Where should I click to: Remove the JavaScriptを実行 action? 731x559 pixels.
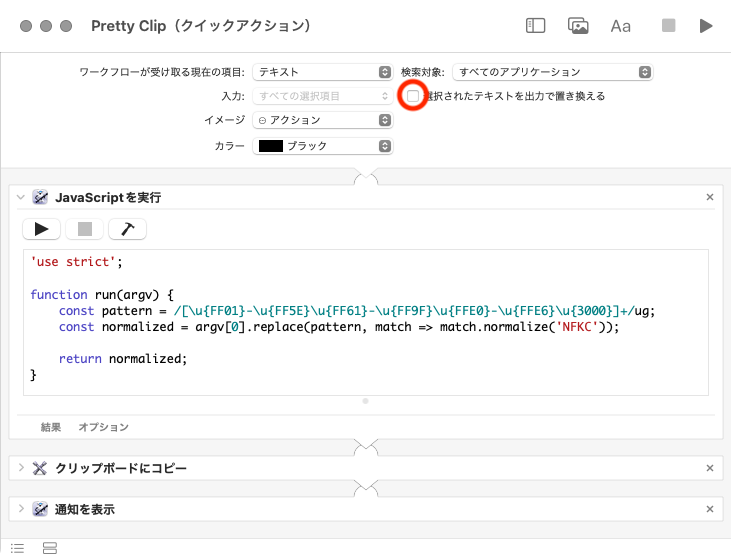click(710, 197)
